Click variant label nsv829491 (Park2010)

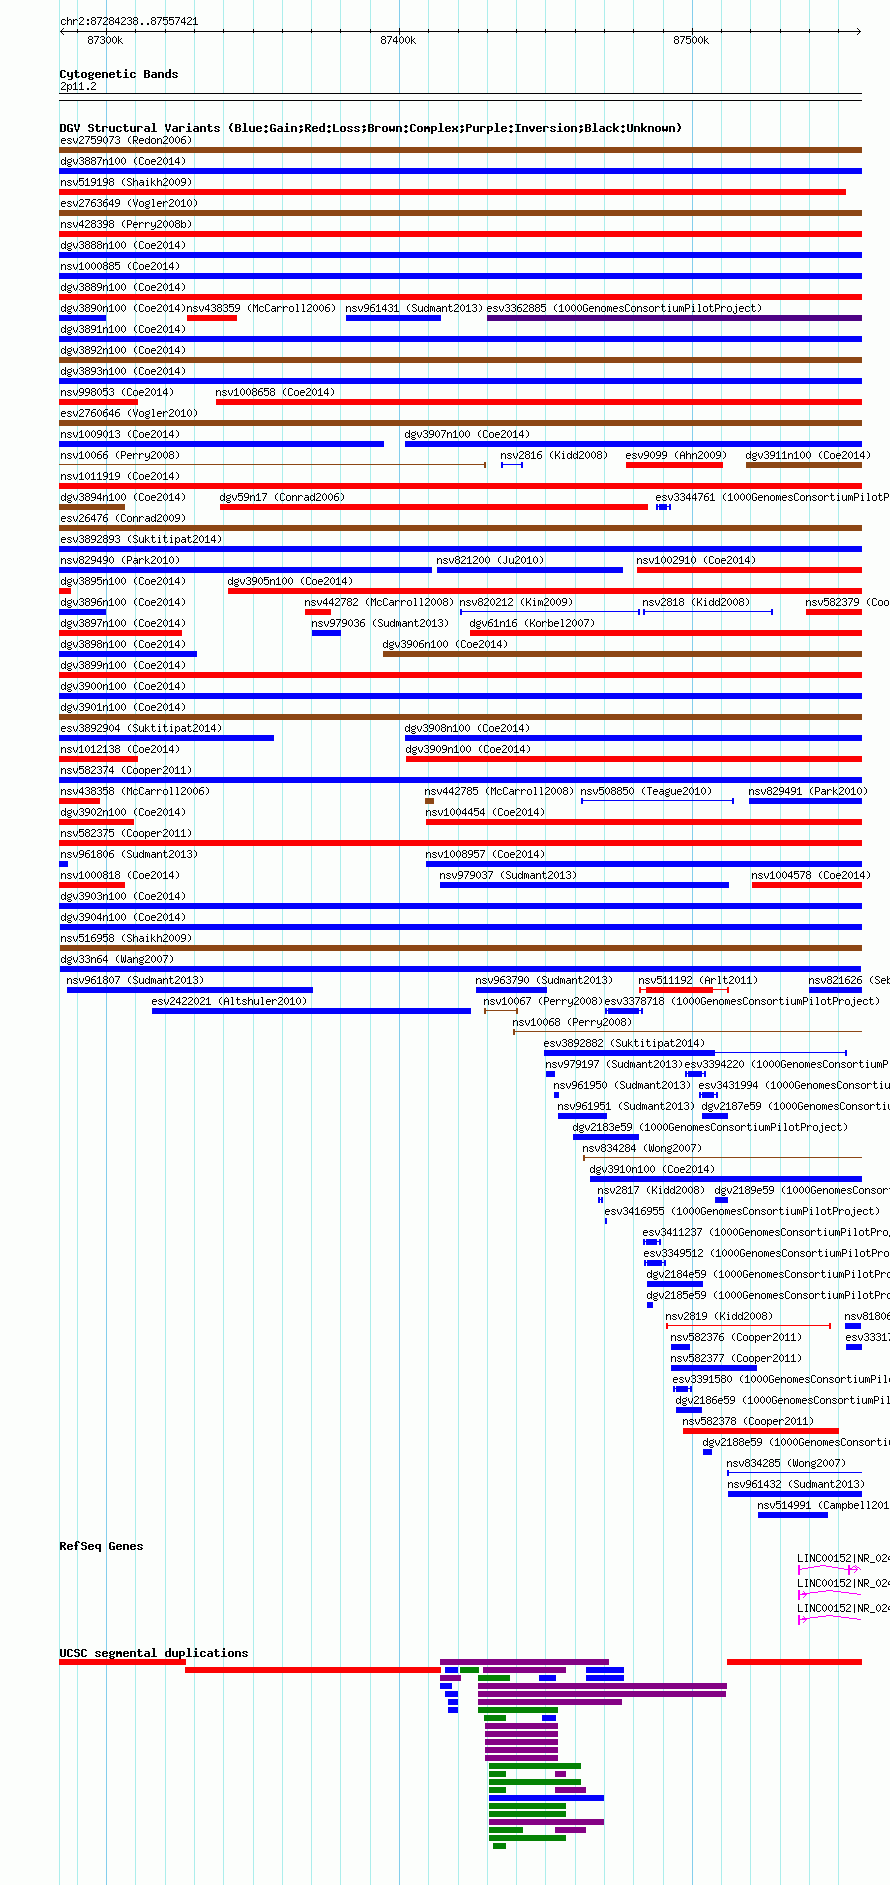808,791
